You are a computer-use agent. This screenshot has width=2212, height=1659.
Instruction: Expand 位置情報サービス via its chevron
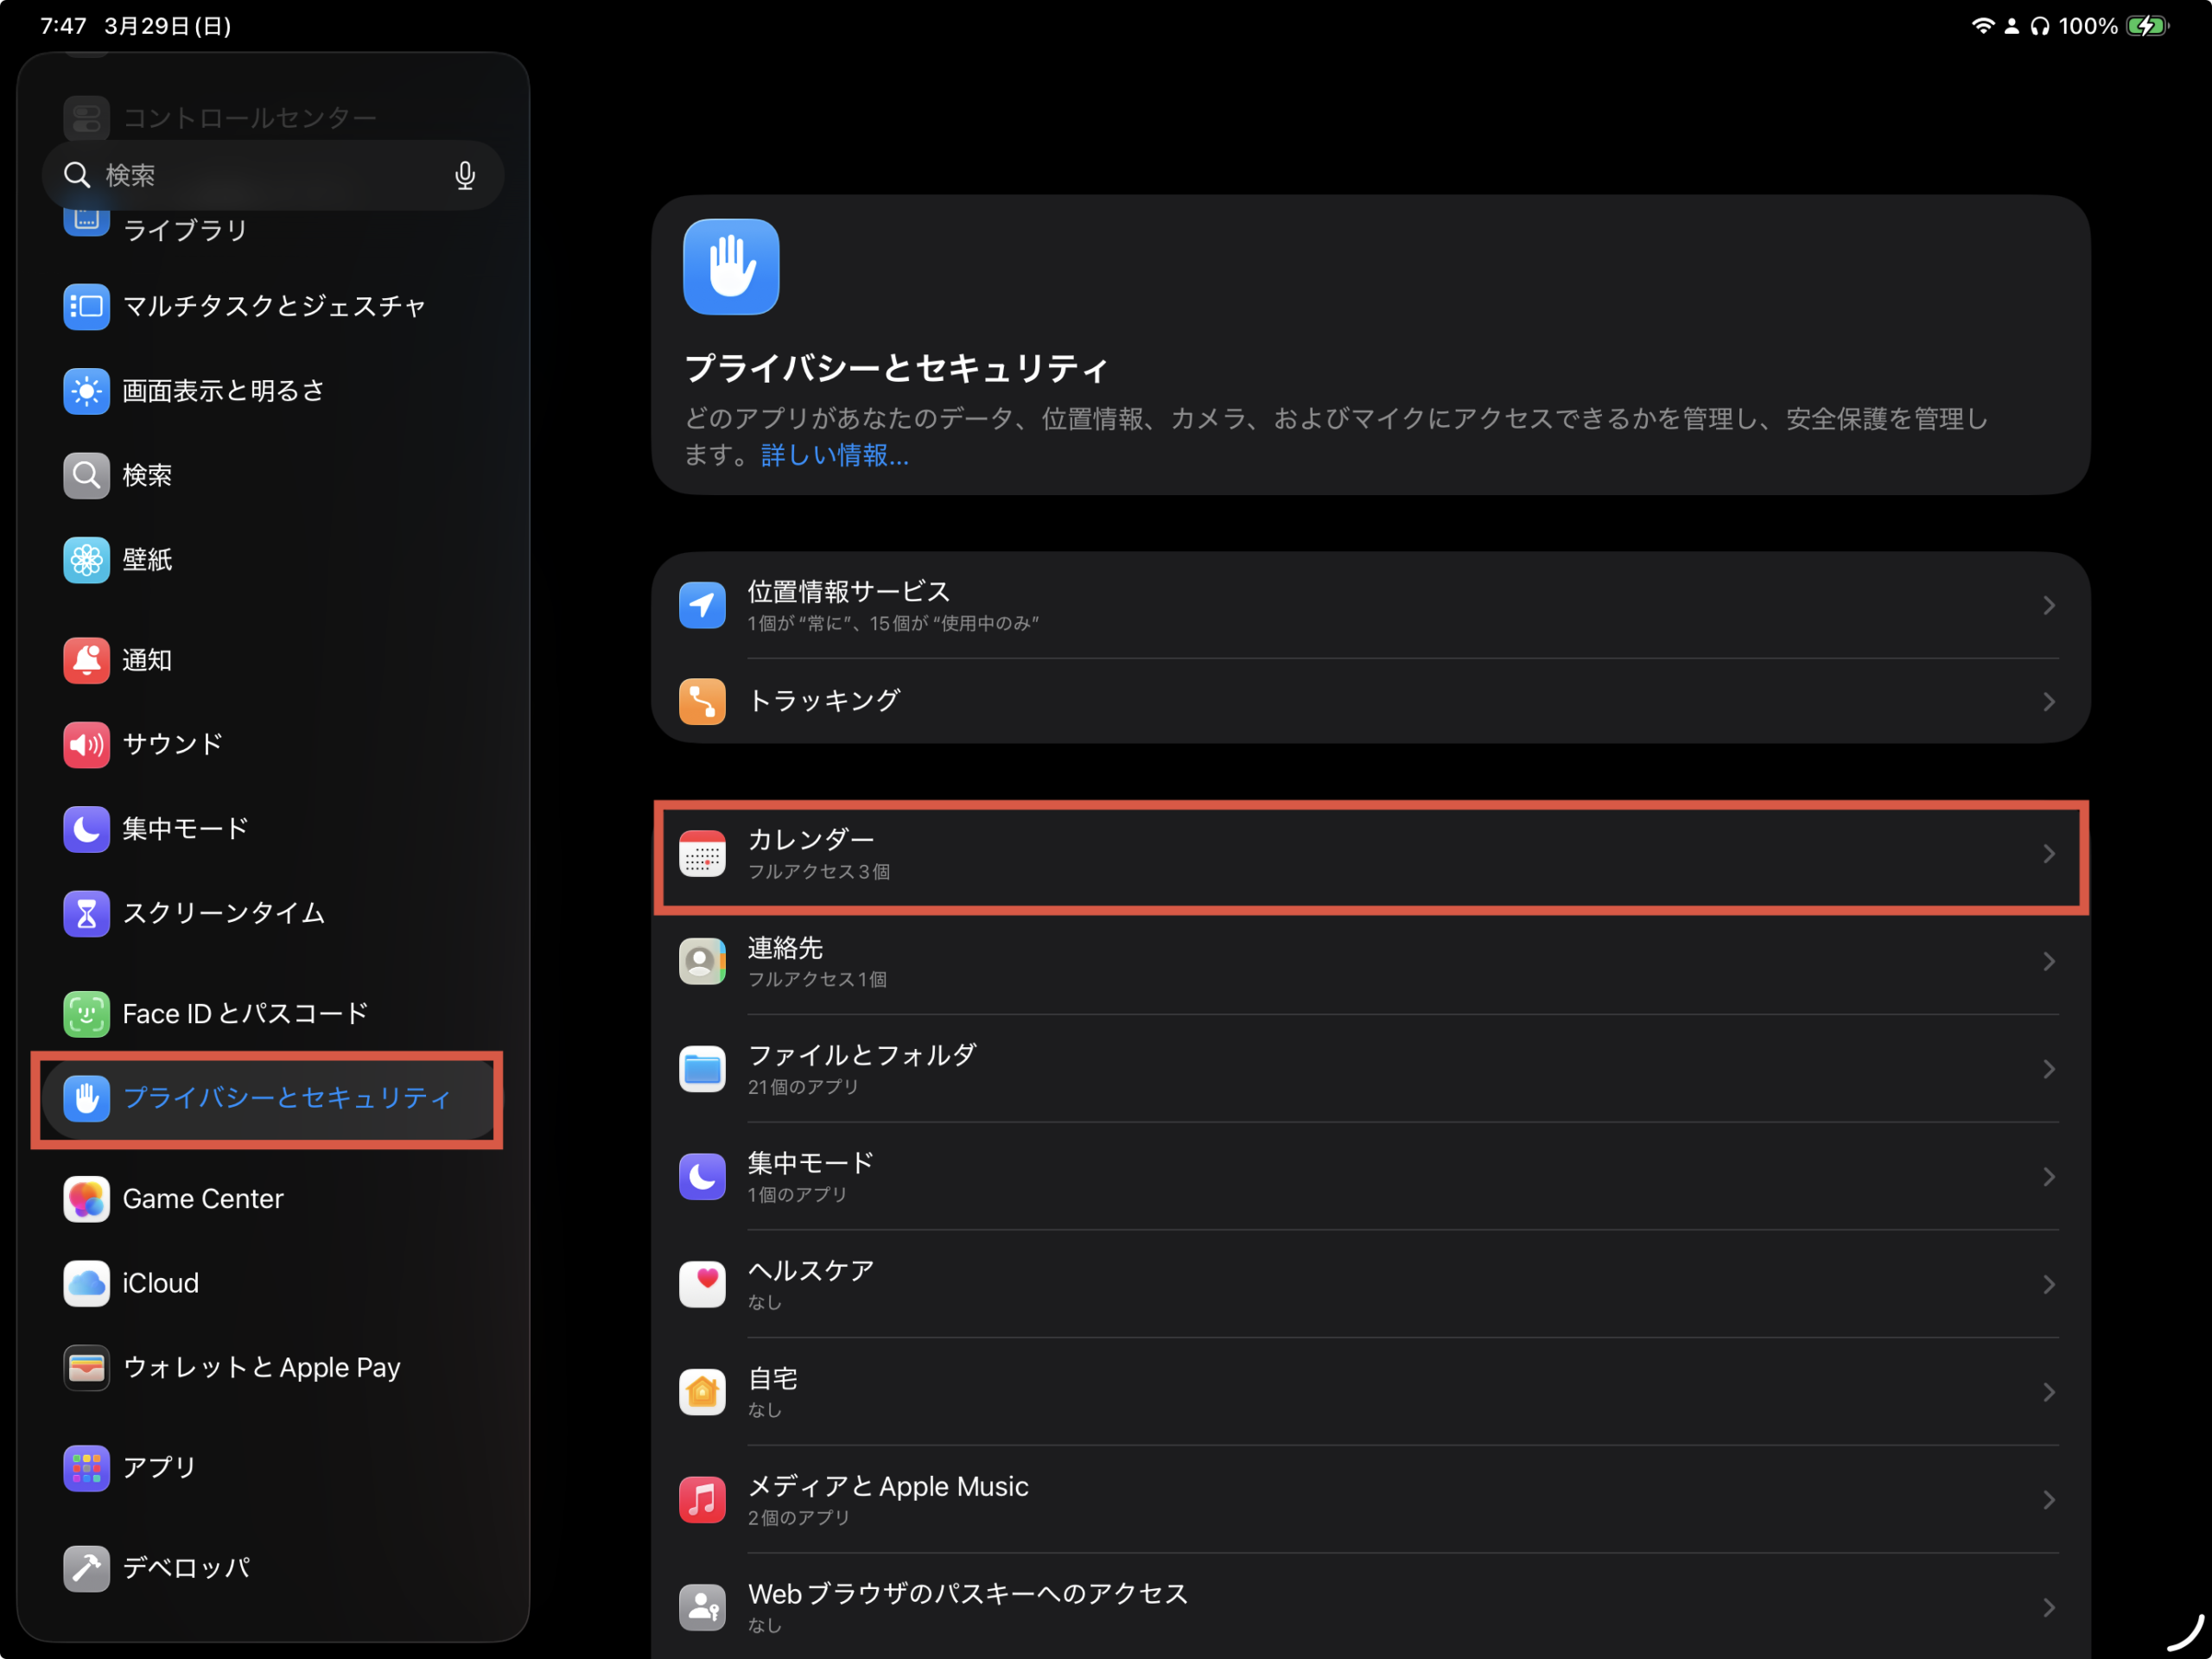(2048, 605)
